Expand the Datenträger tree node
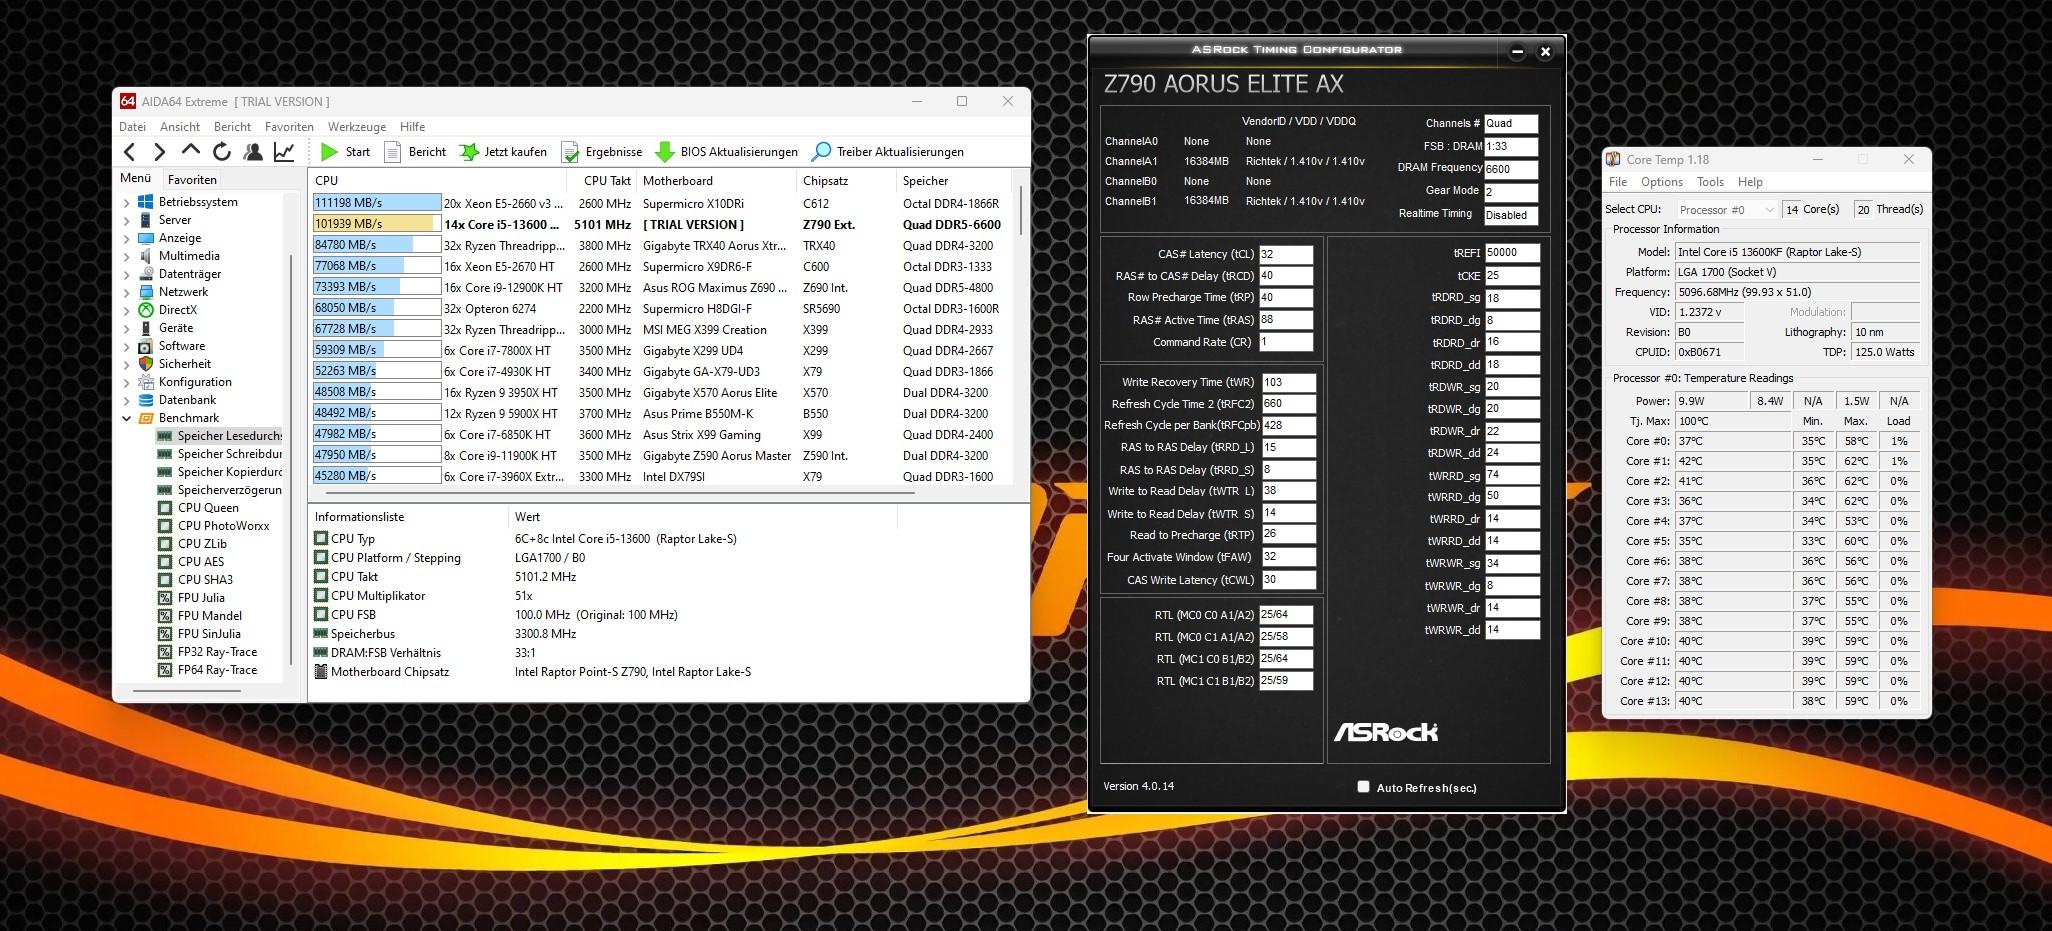The height and width of the screenshot is (931, 2052). coord(127,274)
